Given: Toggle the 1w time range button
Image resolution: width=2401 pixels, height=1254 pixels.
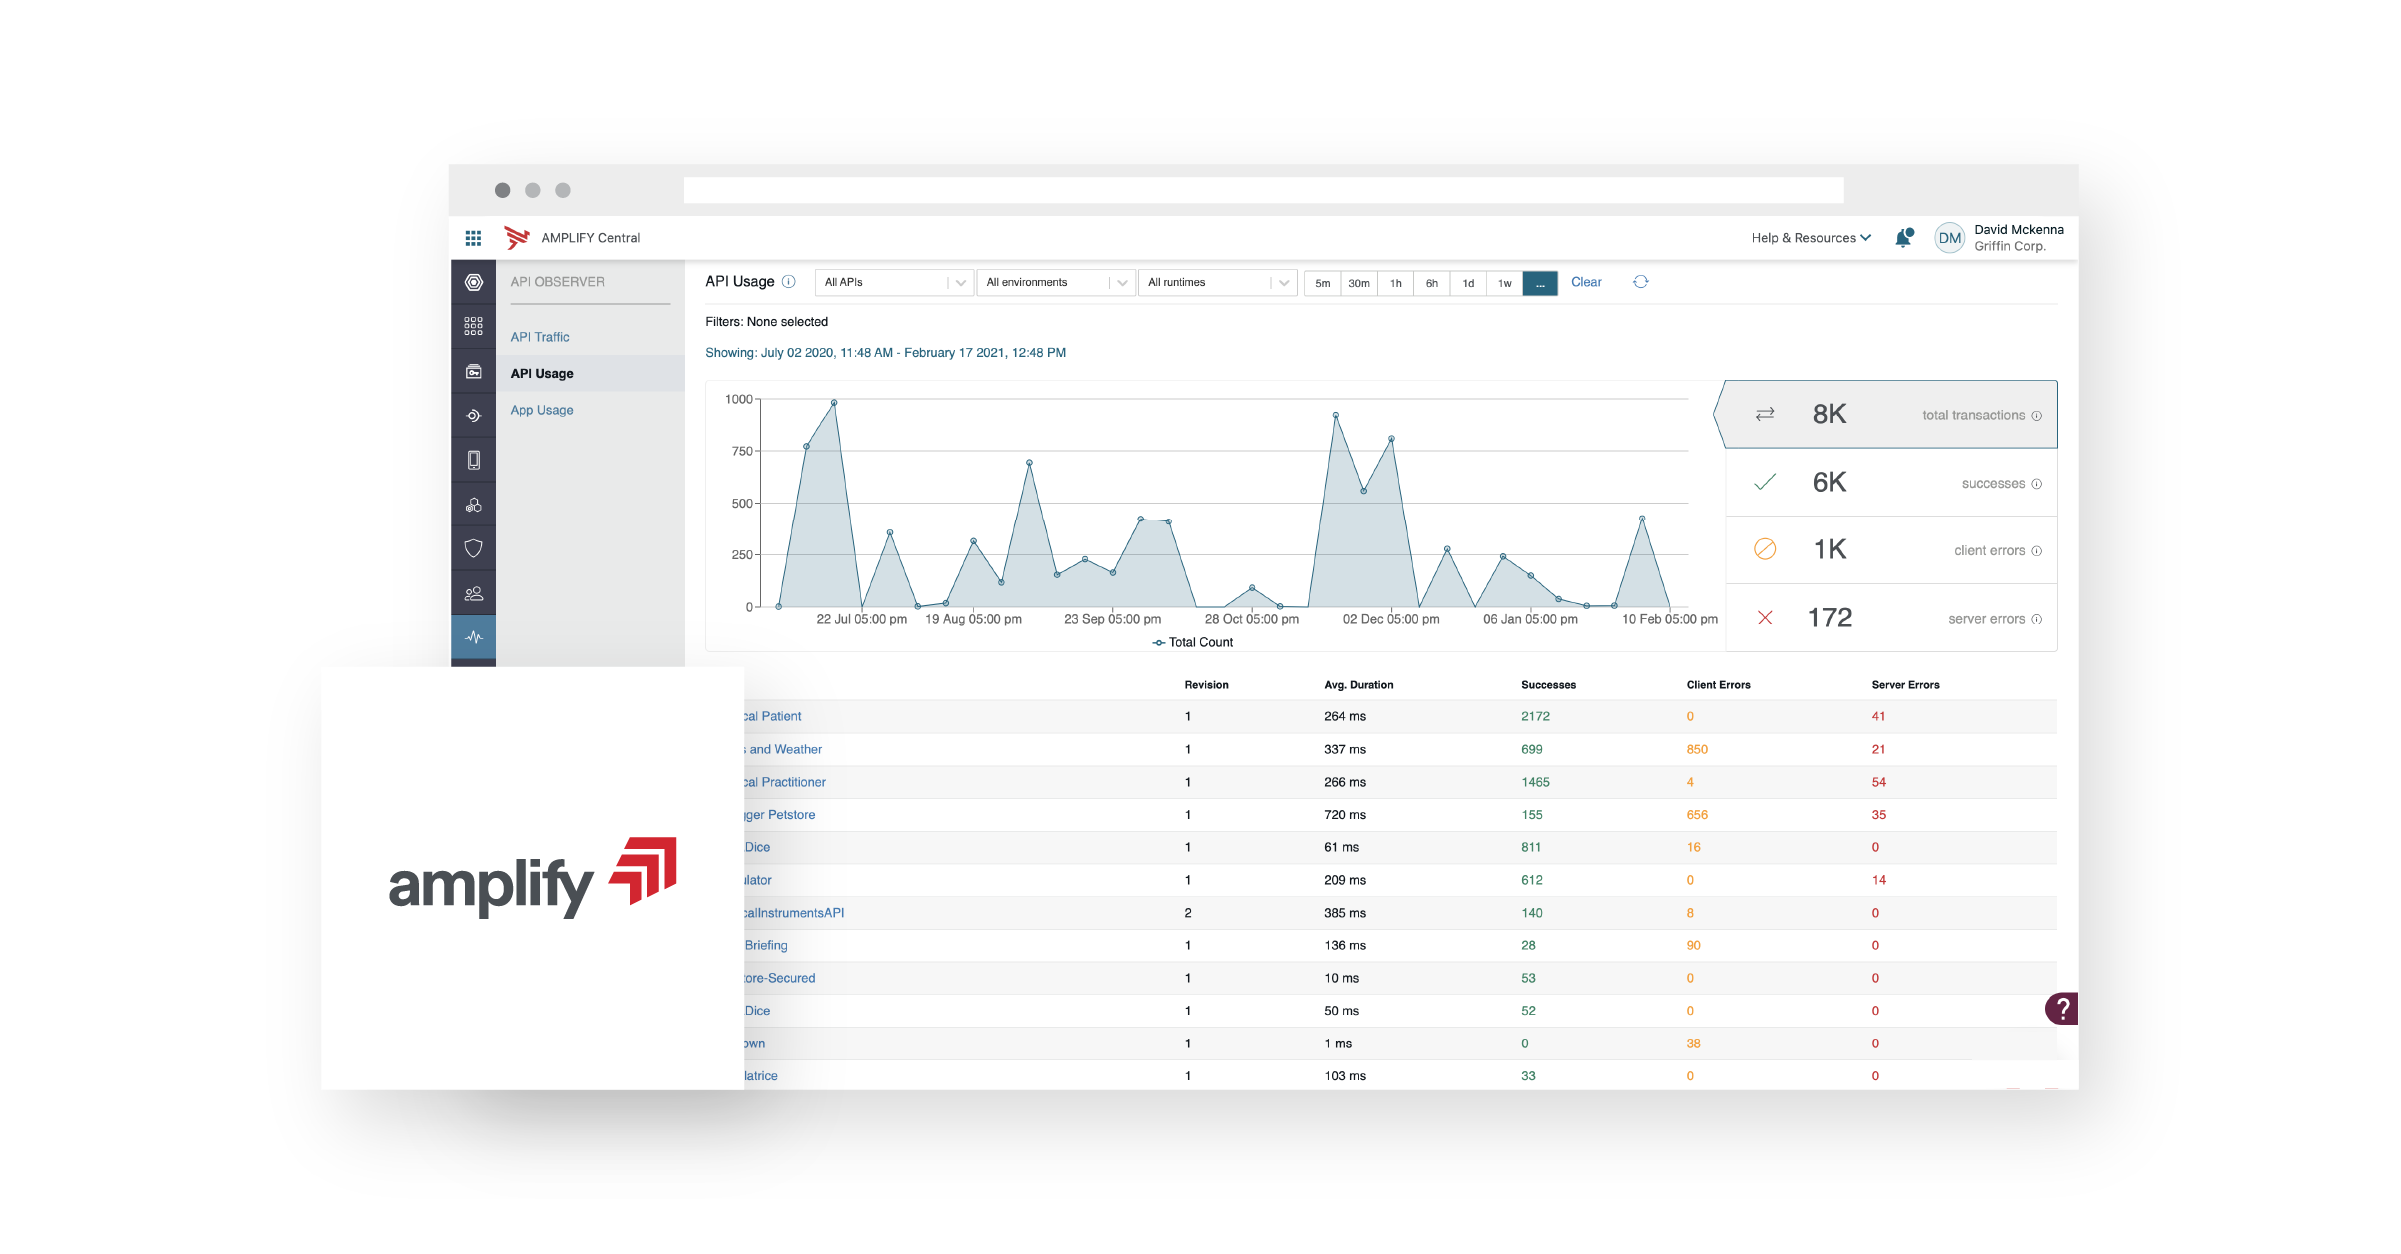Looking at the screenshot, I should coord(1504,283).
